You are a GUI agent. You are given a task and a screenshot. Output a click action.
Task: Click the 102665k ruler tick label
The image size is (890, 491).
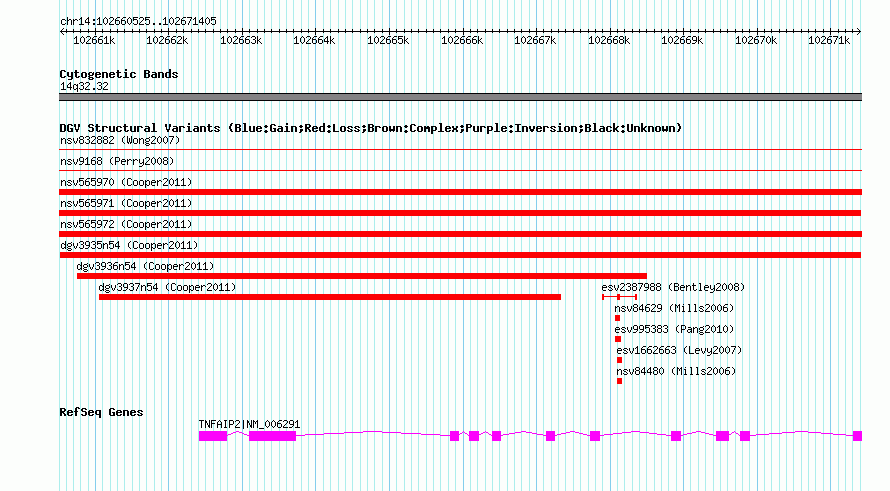(x=388, y=40)
